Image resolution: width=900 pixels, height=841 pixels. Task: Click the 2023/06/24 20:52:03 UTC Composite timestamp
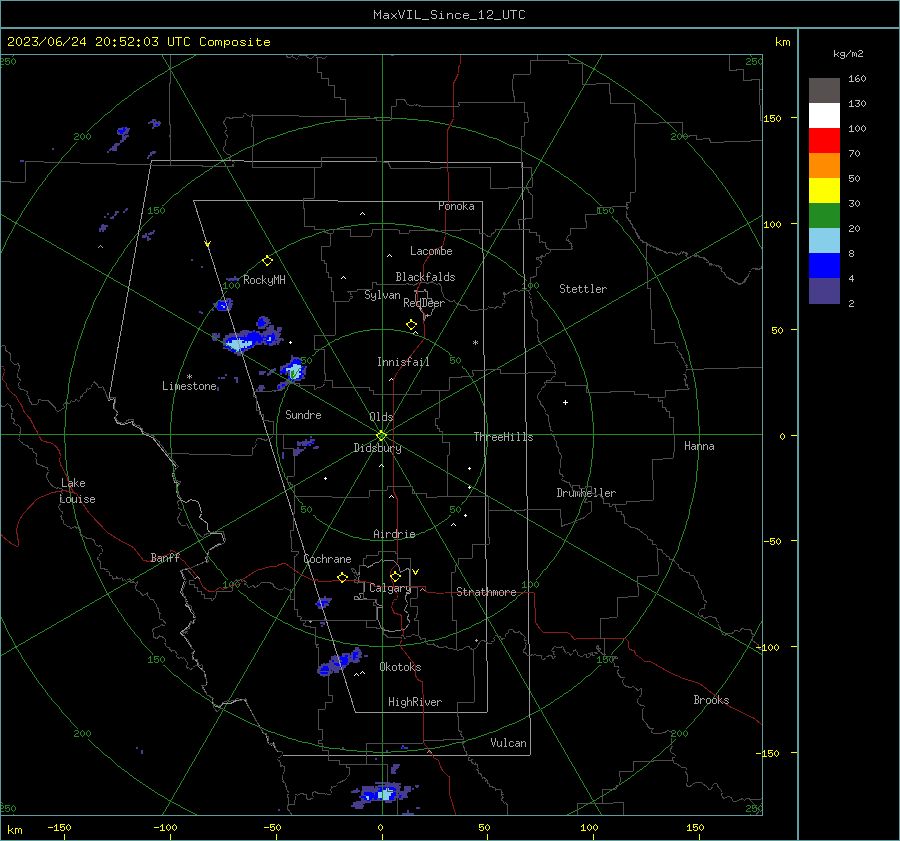tap(138, 42)
